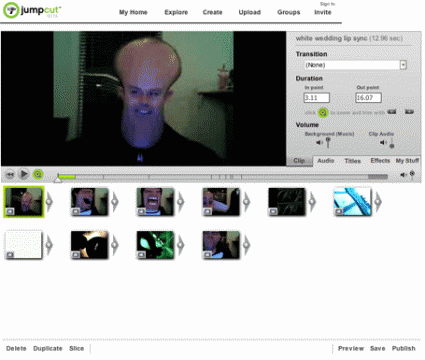Click the green zoom icon beside play
Viewport: 425px width, 360px height.
[x=38, y=174]
